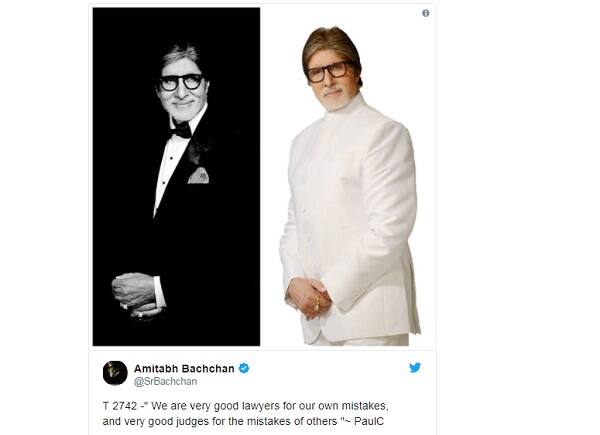Image resolution: width=600 pixels, height=435 pixels.
Task: Click the bow tie in the tuxedo photo
Action: click(181, 130)
